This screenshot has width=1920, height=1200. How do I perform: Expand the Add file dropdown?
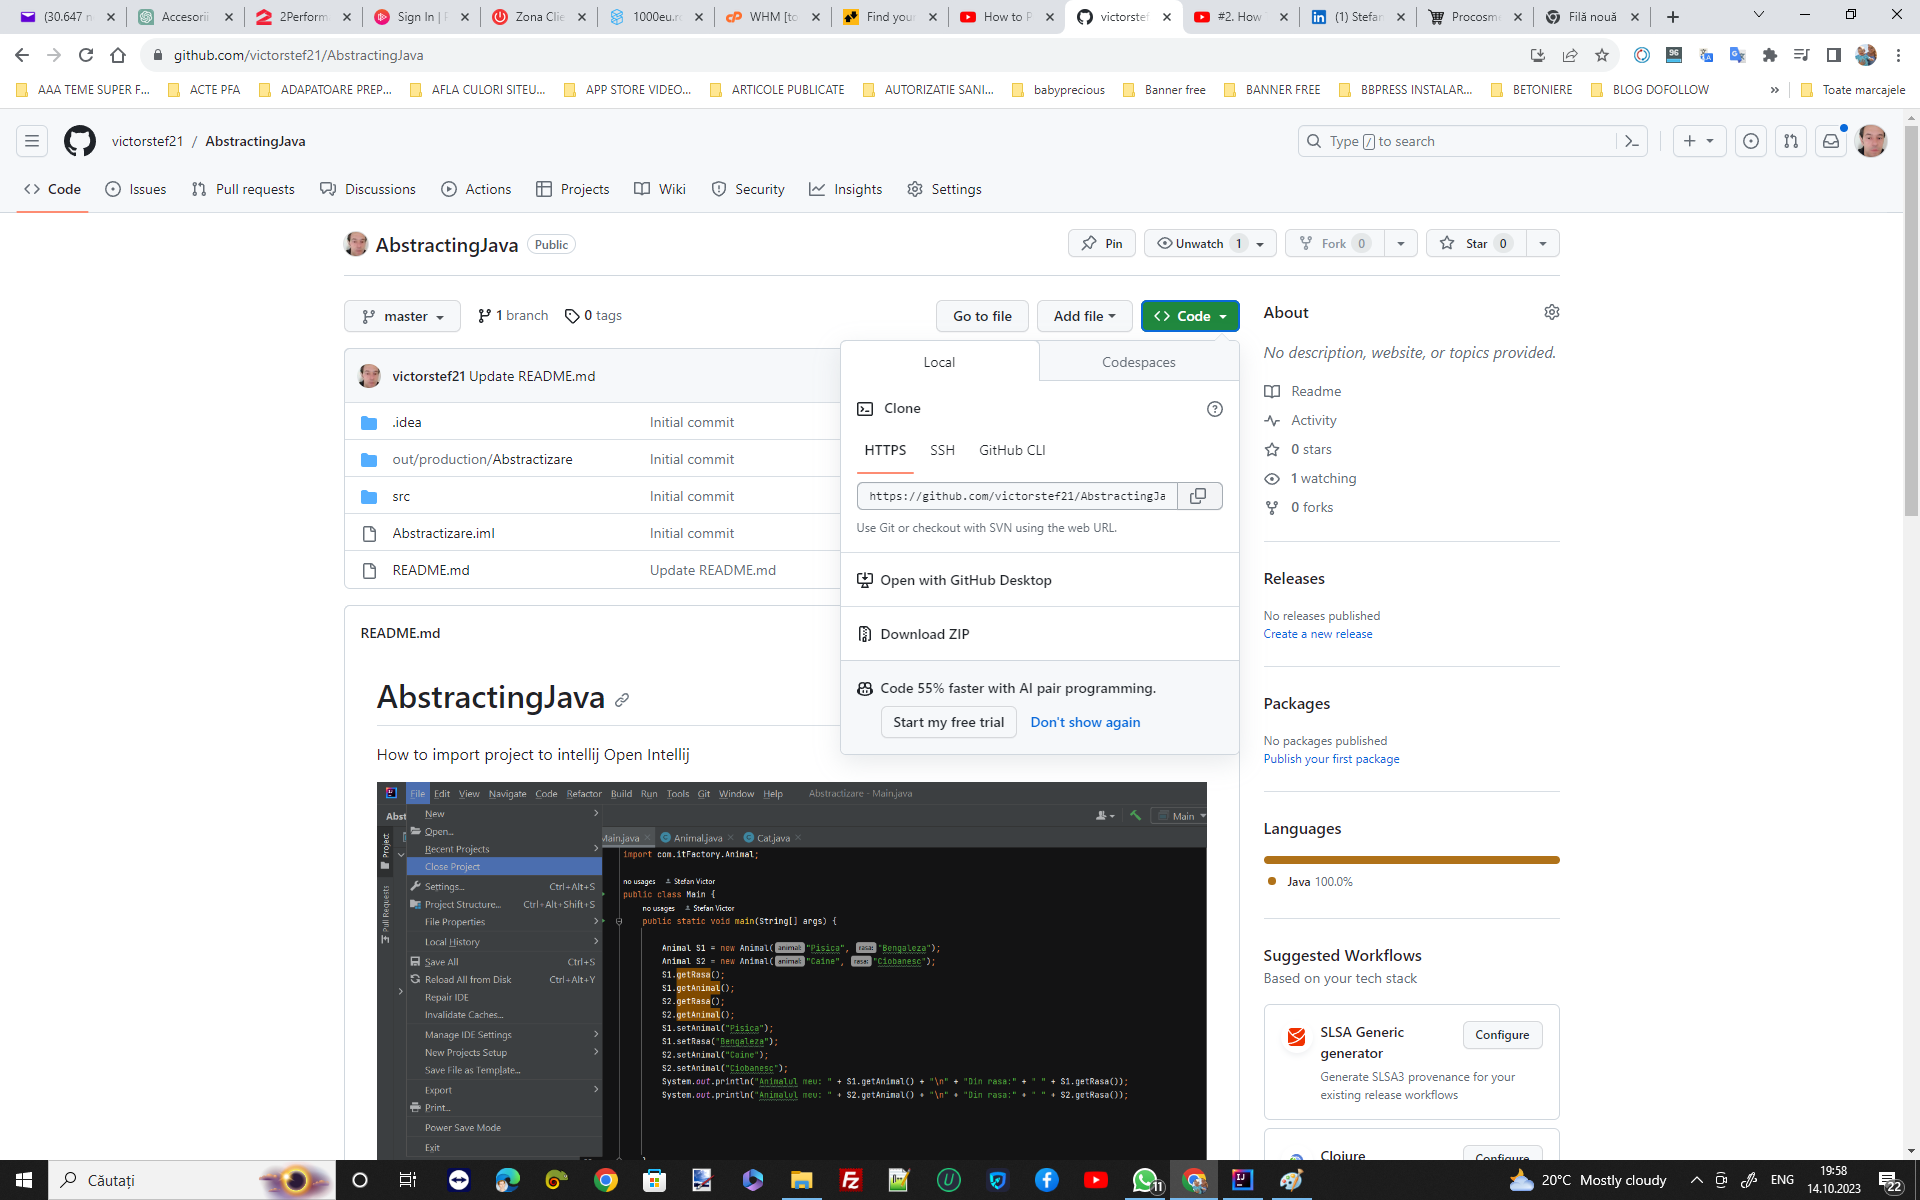[1084, 316]
